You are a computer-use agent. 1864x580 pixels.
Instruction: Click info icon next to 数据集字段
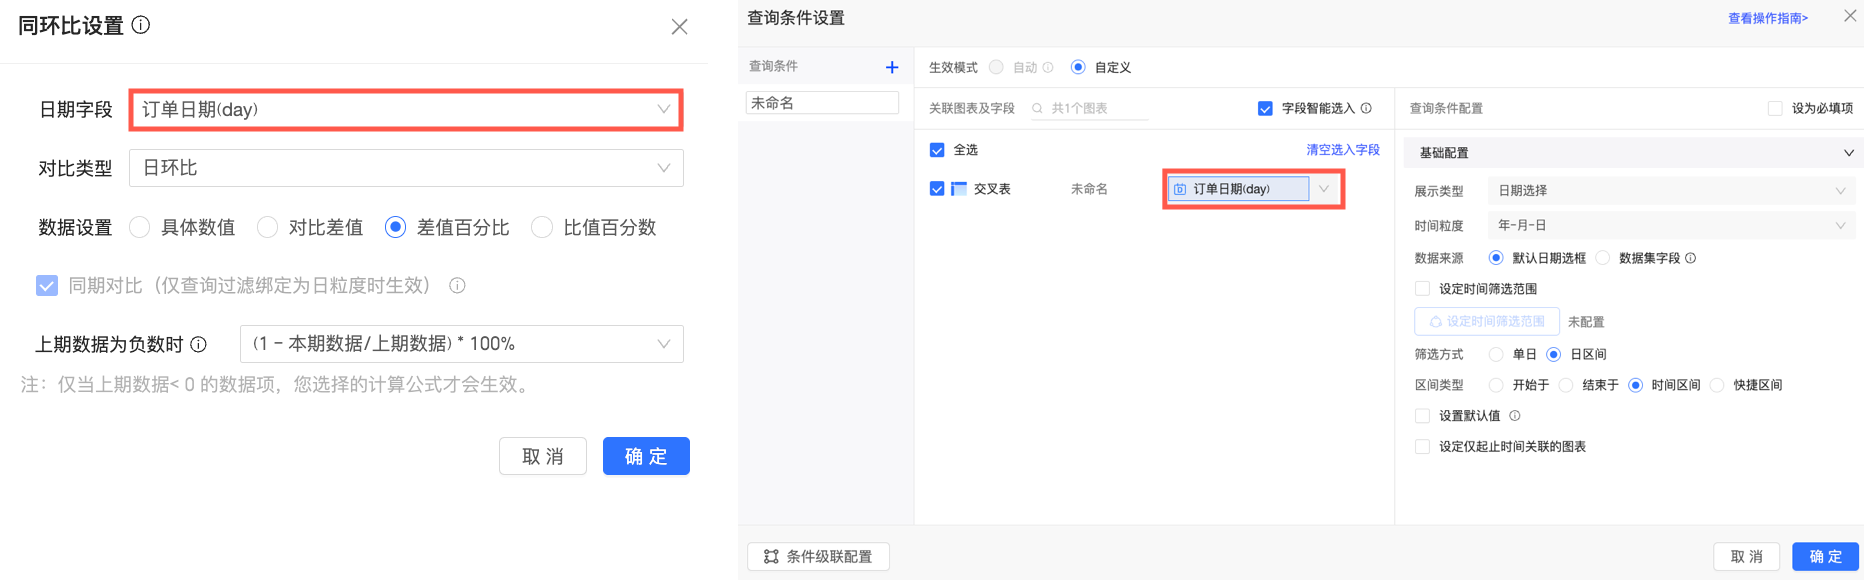click(1690, 258)
